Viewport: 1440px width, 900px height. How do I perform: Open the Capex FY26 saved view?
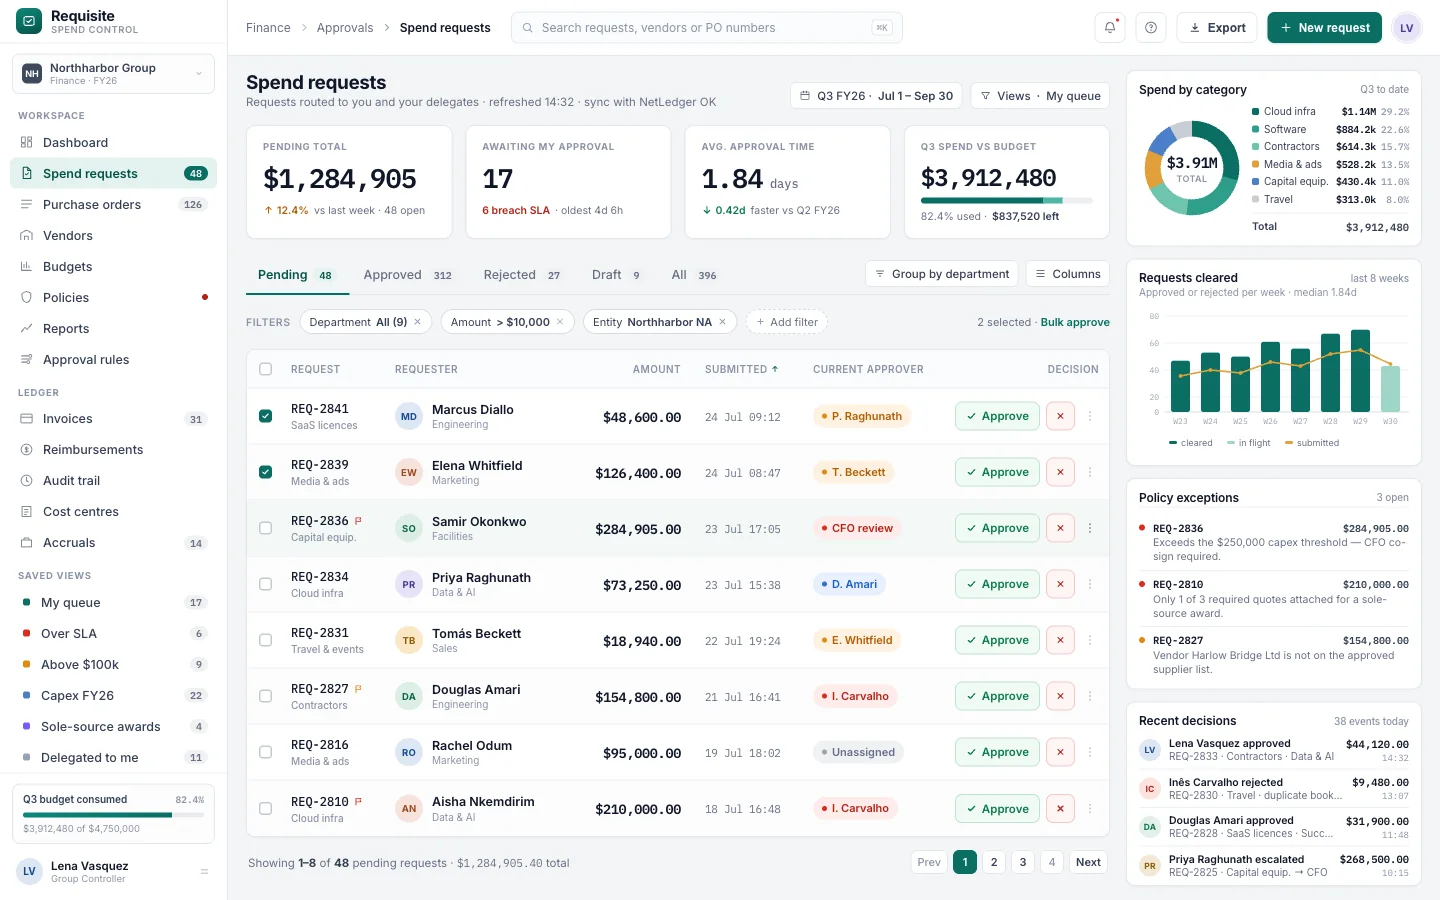tap(113, 695)
